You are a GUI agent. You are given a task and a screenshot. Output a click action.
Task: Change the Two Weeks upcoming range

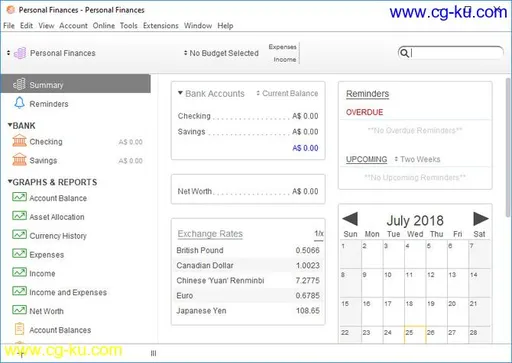point(417,159)
